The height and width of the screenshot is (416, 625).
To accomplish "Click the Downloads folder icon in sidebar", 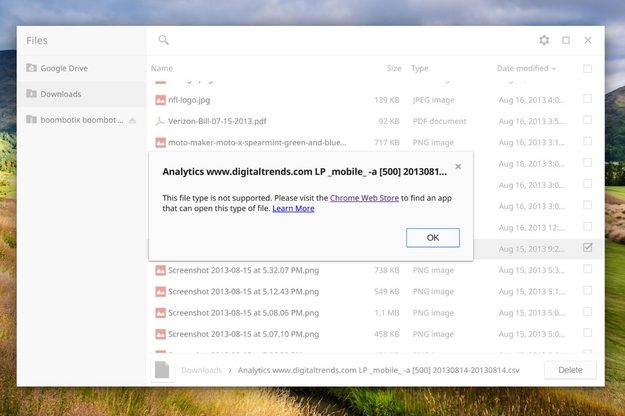I will pos(31,93).
